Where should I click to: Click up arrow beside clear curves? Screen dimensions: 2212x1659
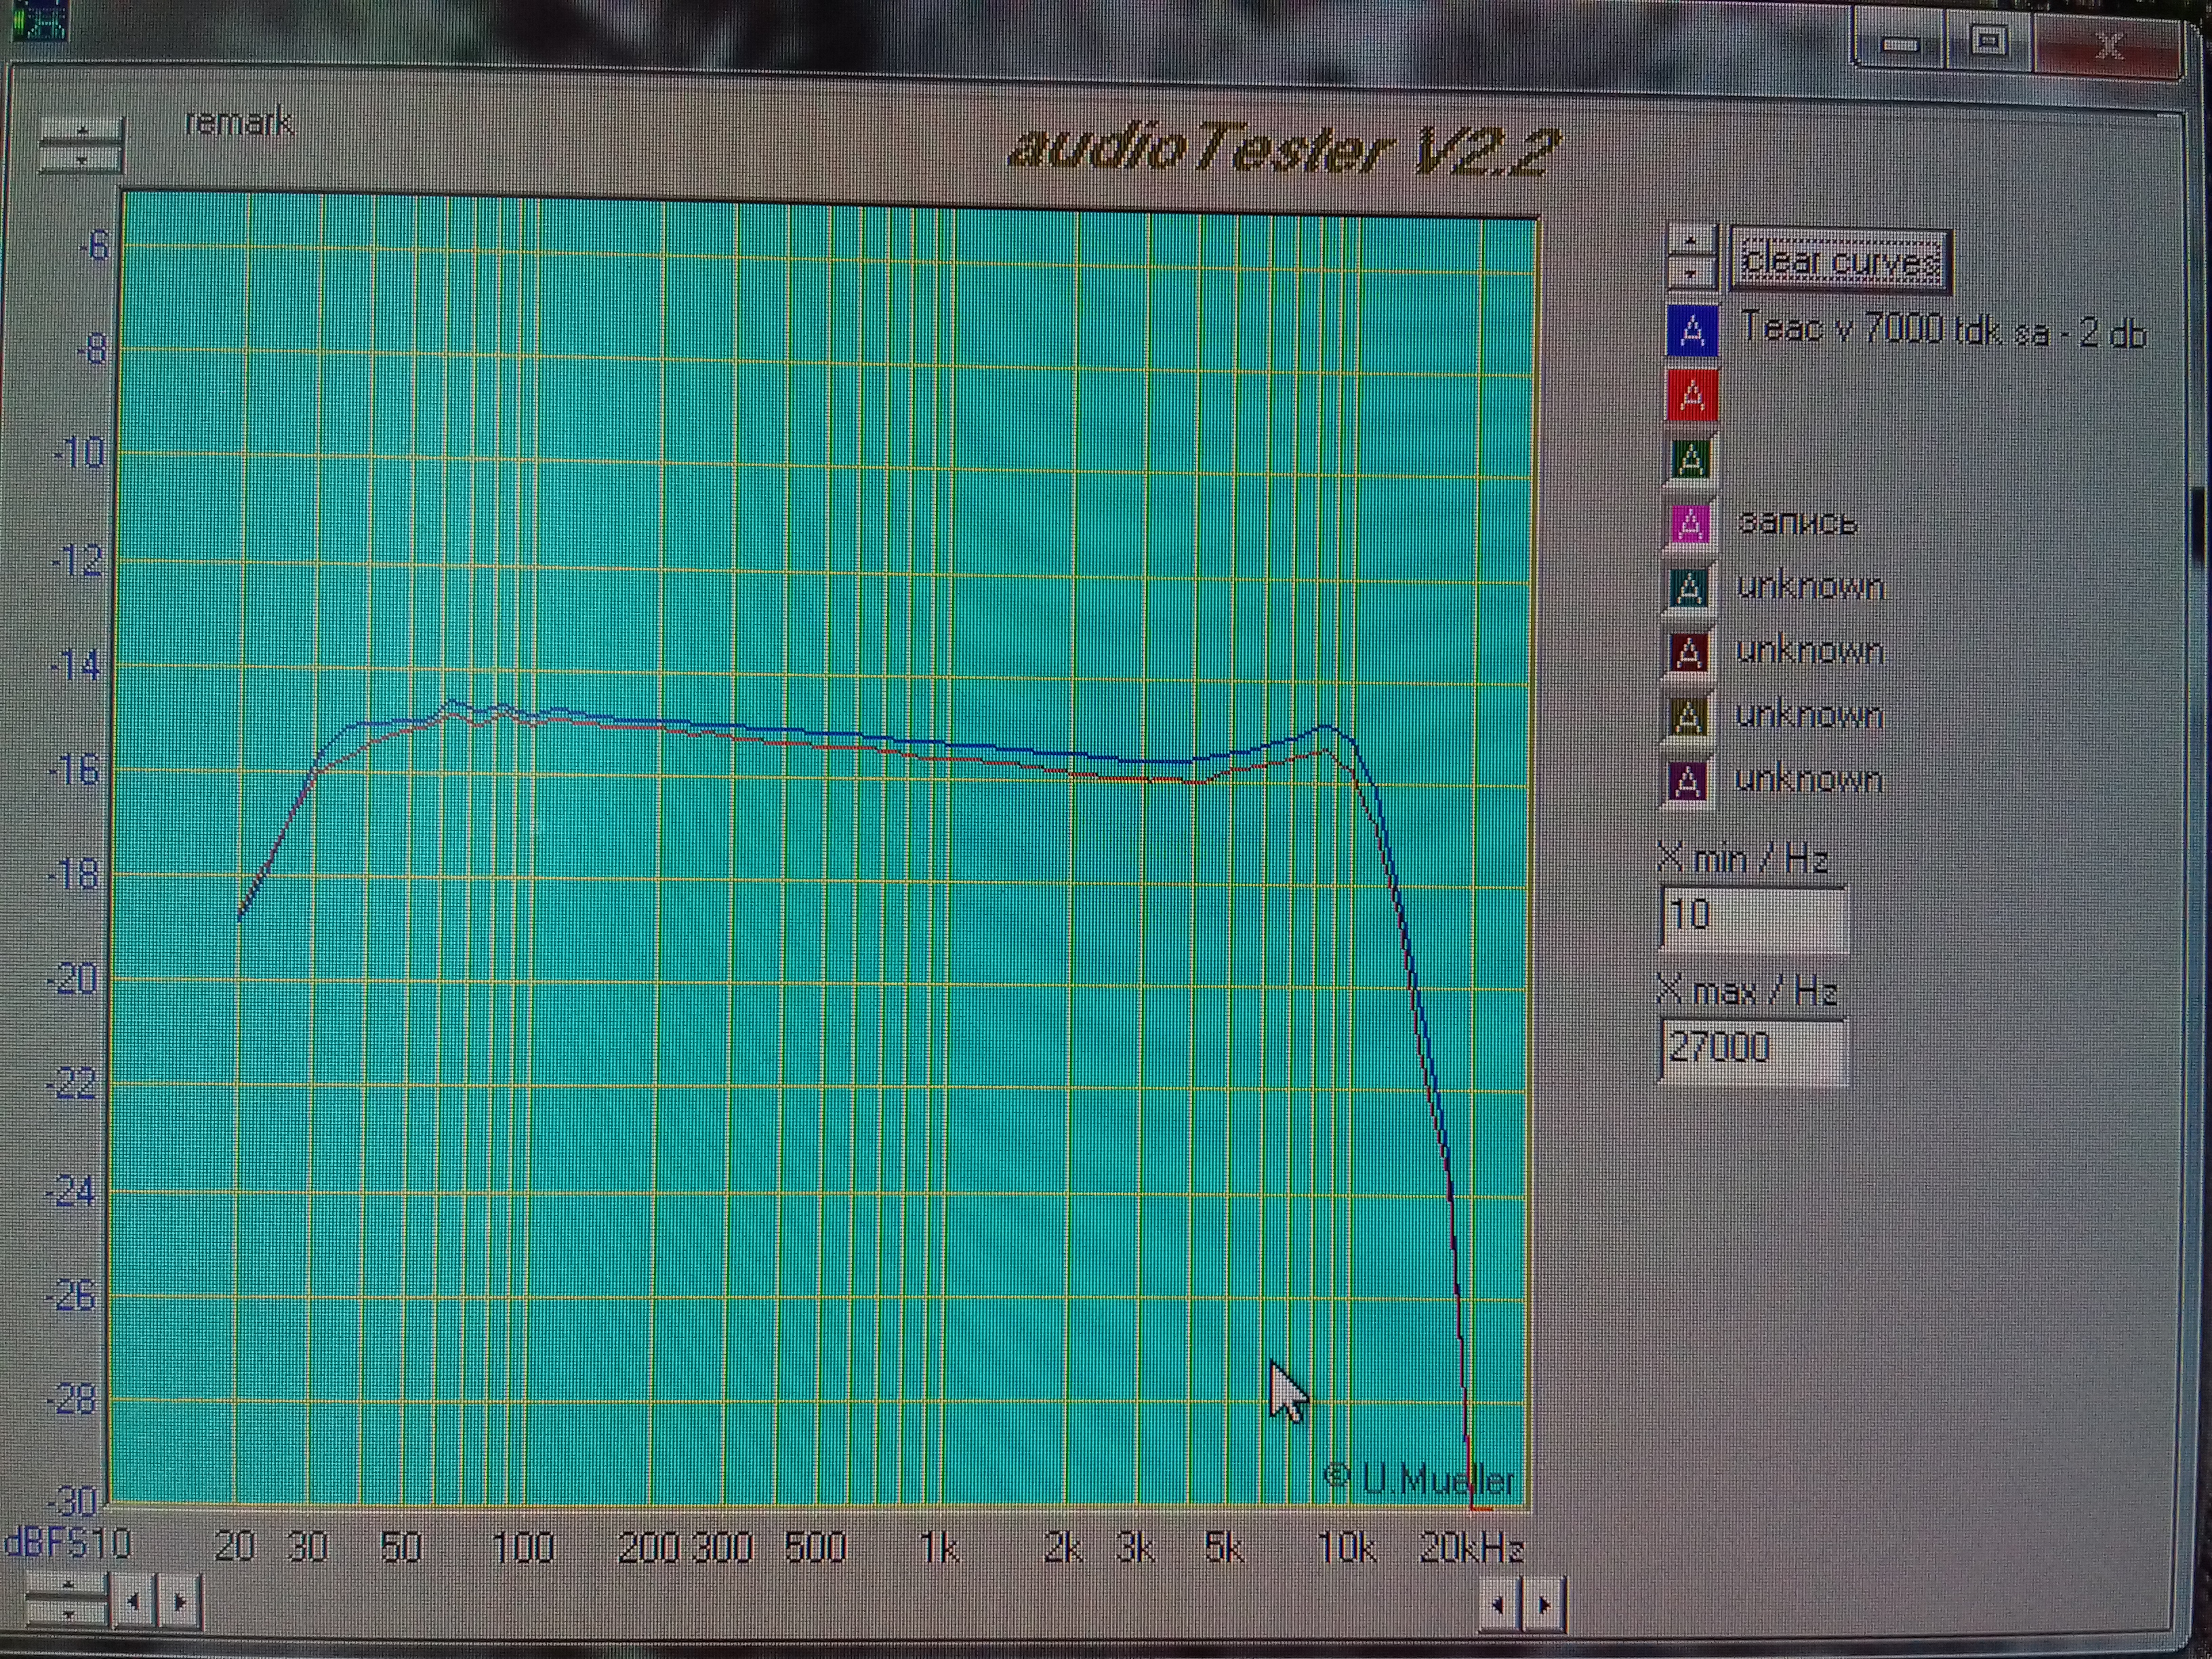click(x=1691, y=241)
